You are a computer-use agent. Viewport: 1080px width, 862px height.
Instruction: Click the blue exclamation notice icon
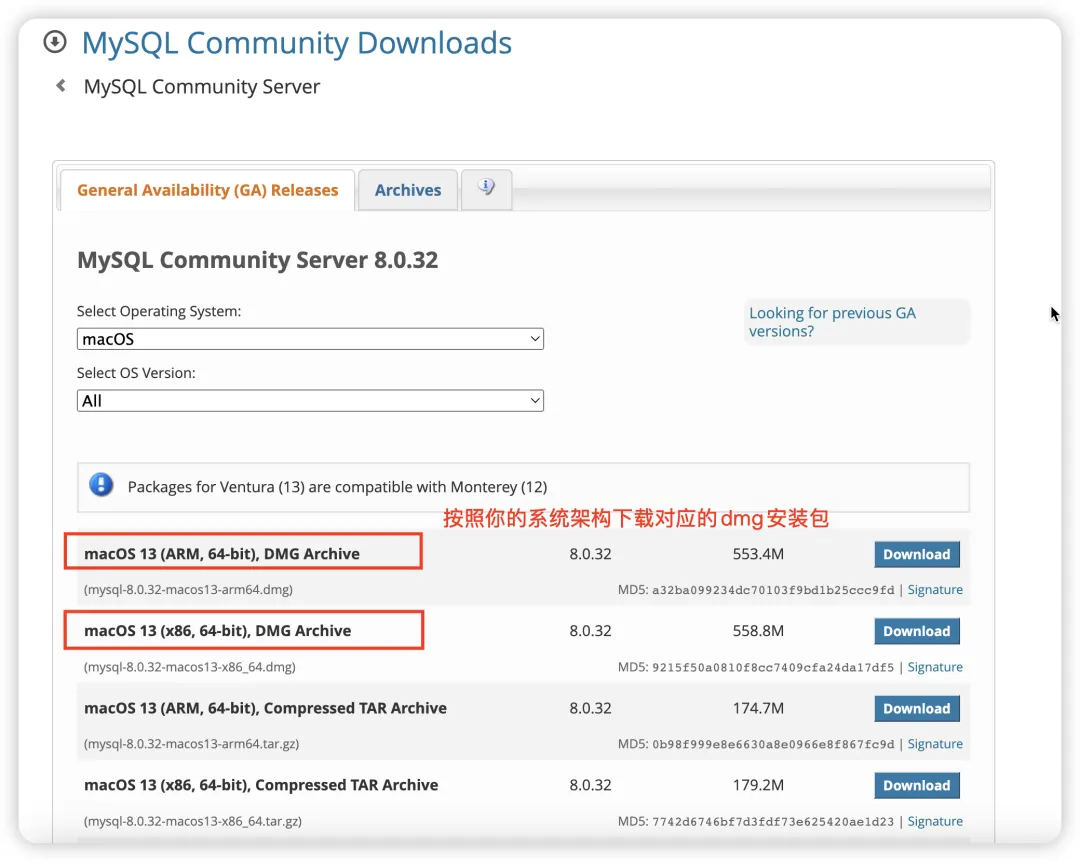point(101,485)
